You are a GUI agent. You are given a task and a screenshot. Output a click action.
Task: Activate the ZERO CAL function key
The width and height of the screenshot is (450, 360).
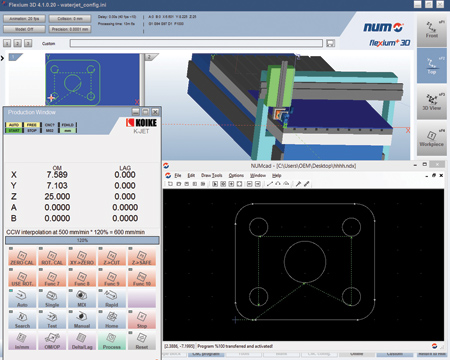[x=22, y=257]
